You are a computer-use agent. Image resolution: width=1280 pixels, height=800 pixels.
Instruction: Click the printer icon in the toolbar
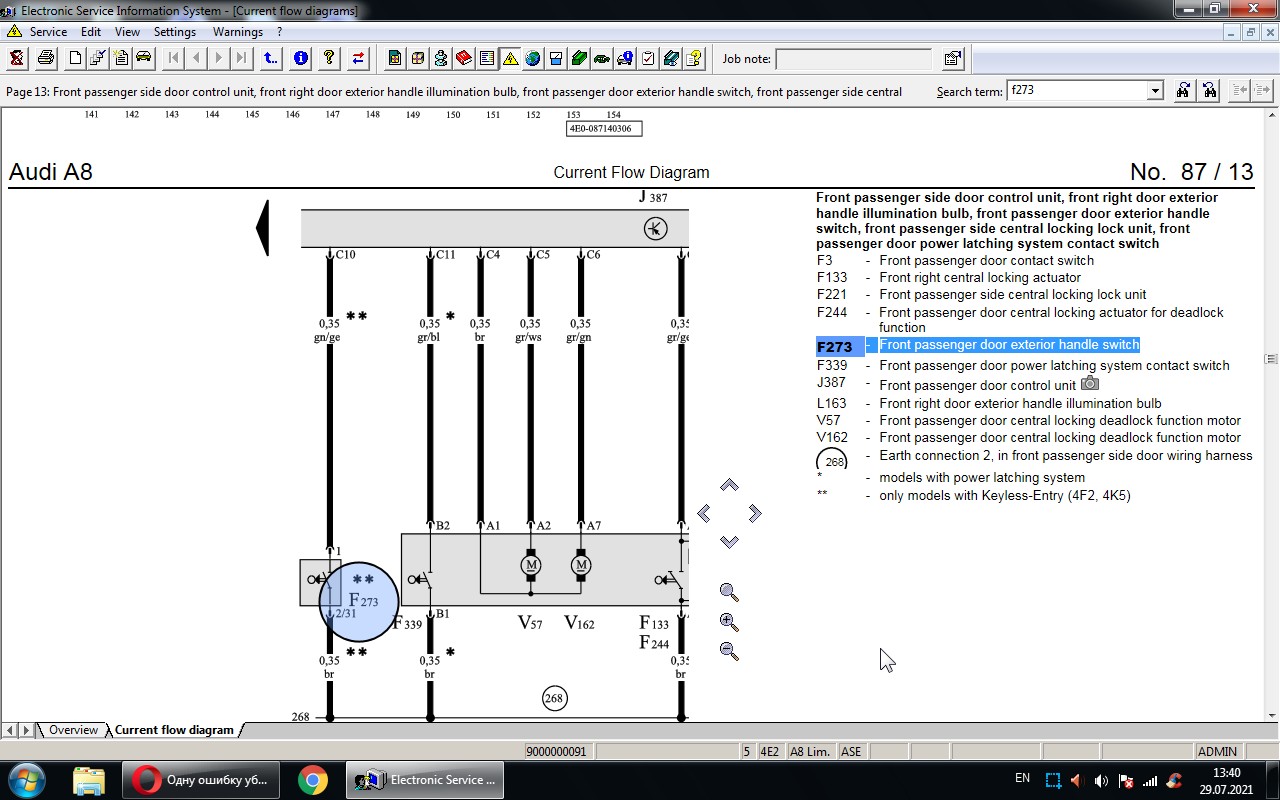point(46,58)
